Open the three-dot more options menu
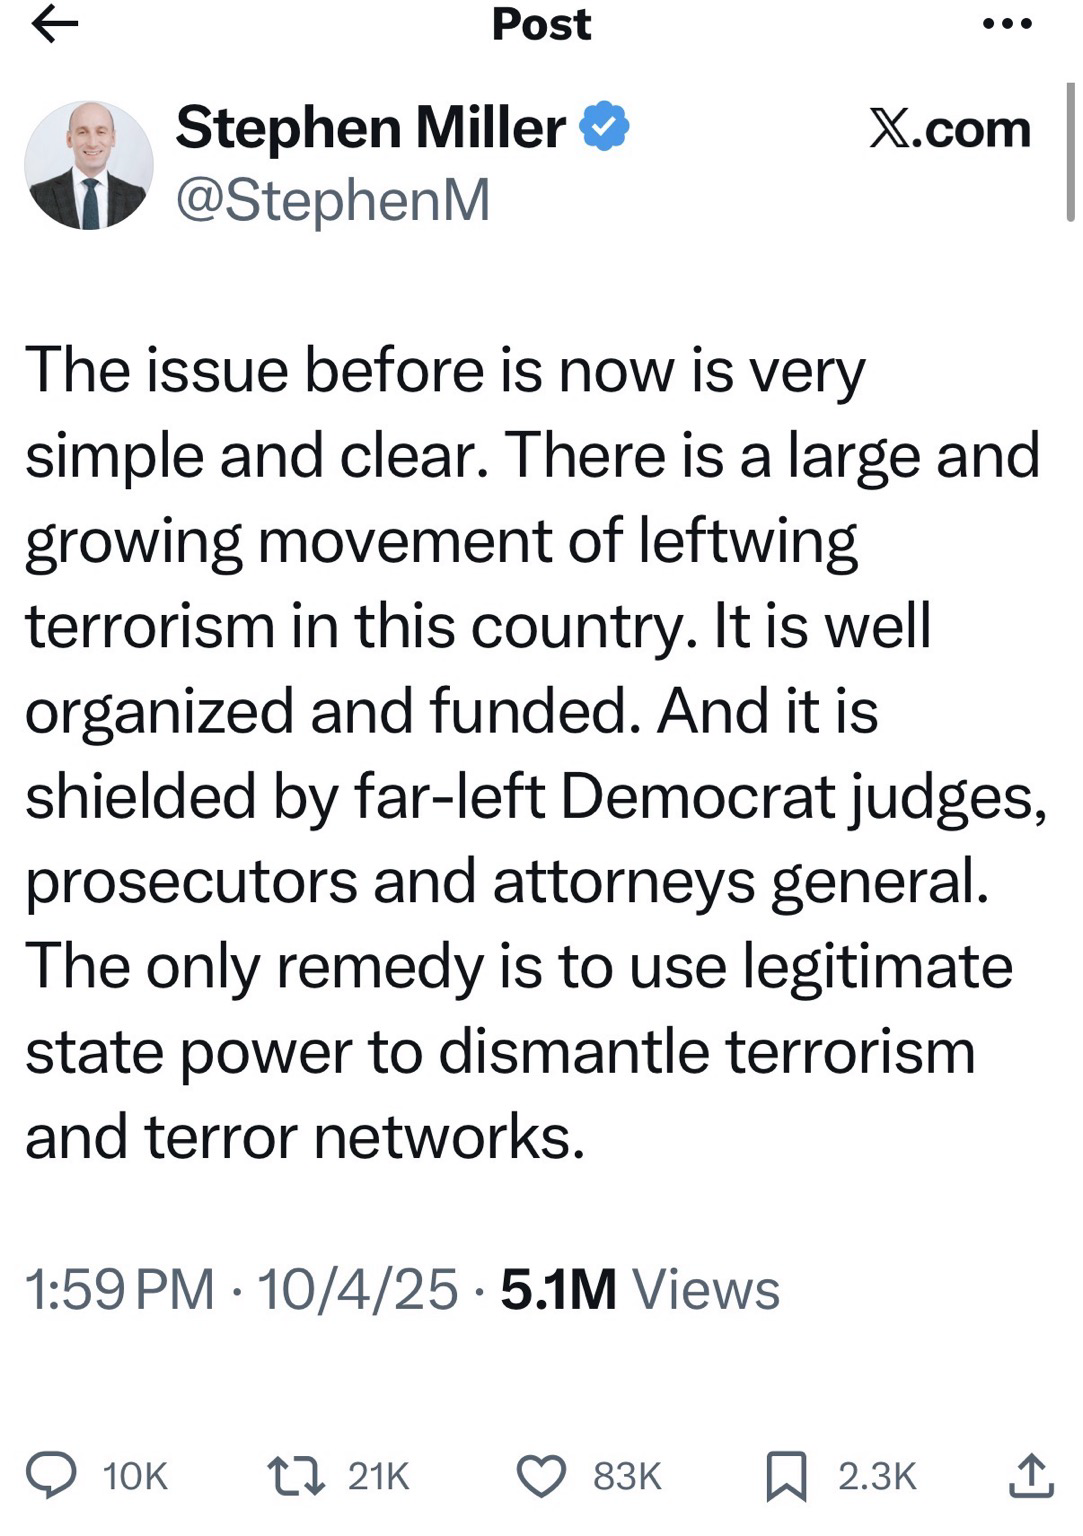This screenshot has height=1536, width=1083. pos(1006,24)
